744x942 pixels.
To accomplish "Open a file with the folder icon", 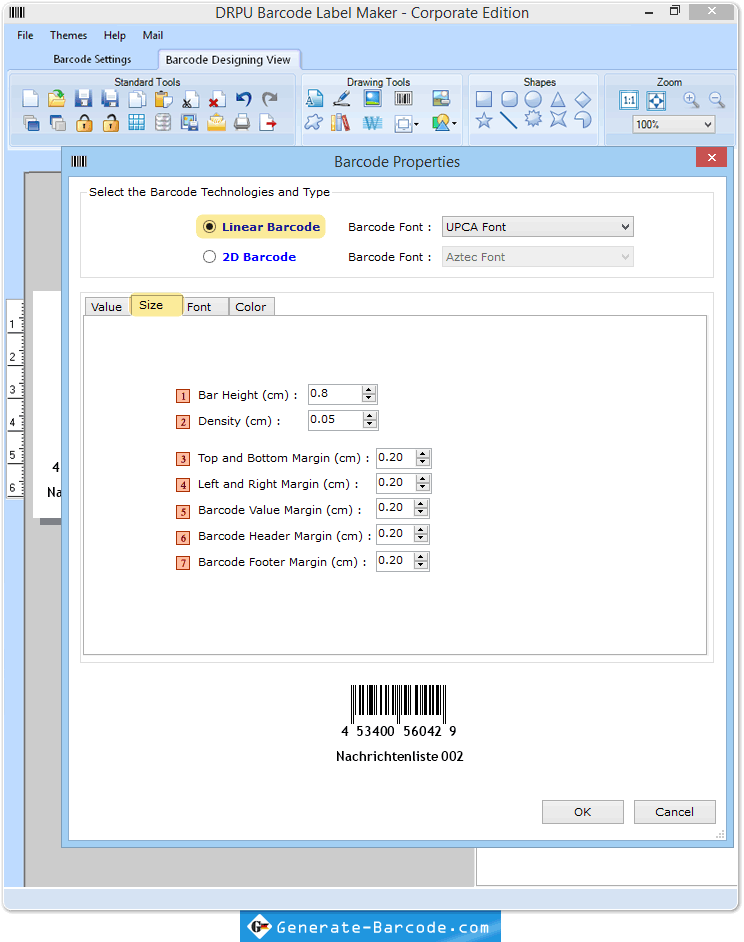I will coord(56,99).
